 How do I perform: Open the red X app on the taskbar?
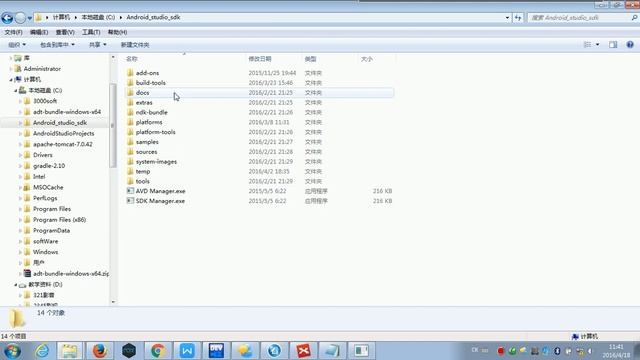click(303, 351)
